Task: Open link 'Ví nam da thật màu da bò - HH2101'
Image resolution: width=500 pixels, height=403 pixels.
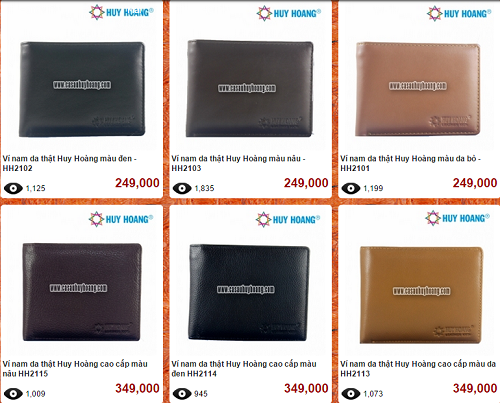Action: click(410, 163)
